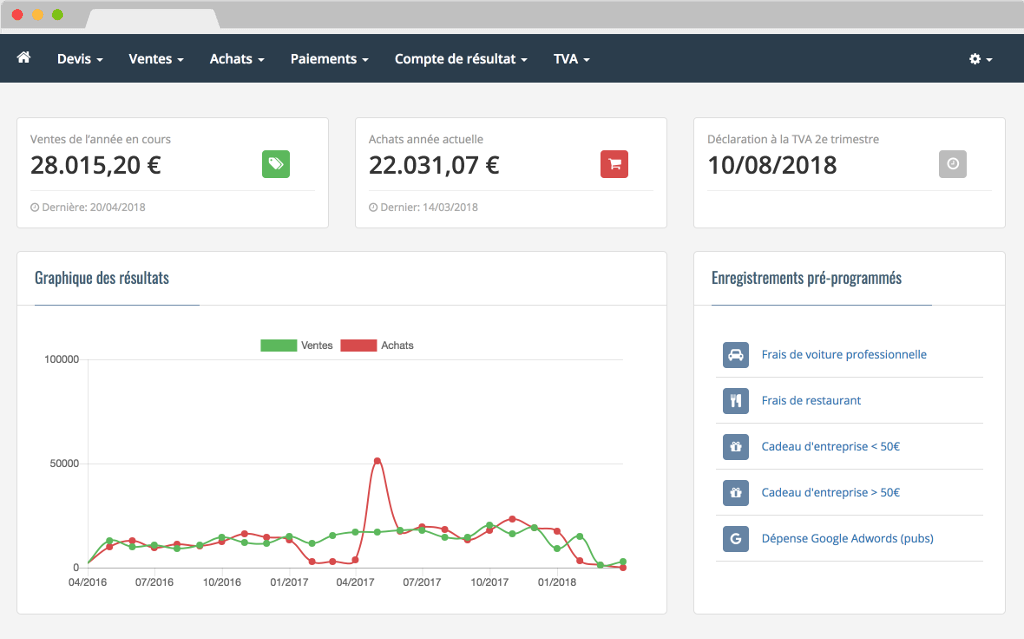Click the car icon for vehicle expenses
Screen dimensions: 1024x639
736,355
